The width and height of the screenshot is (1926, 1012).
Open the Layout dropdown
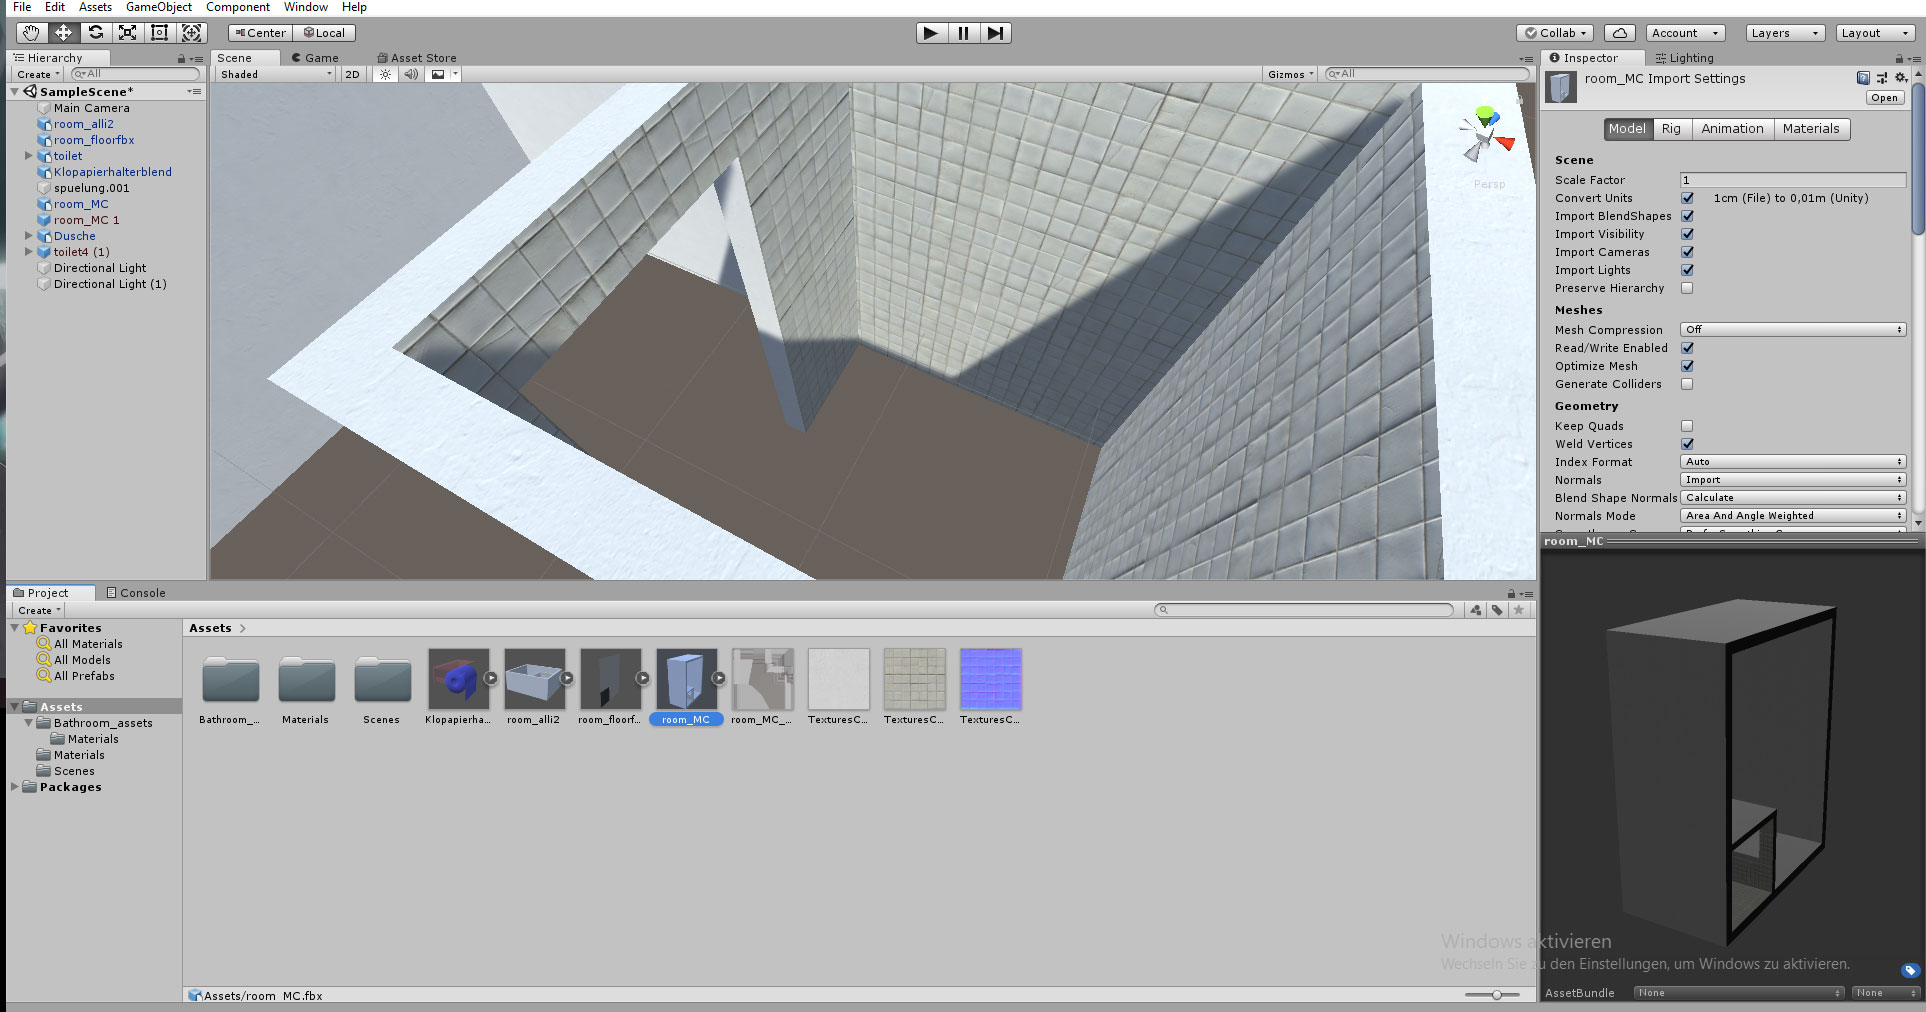point(1875,33)
